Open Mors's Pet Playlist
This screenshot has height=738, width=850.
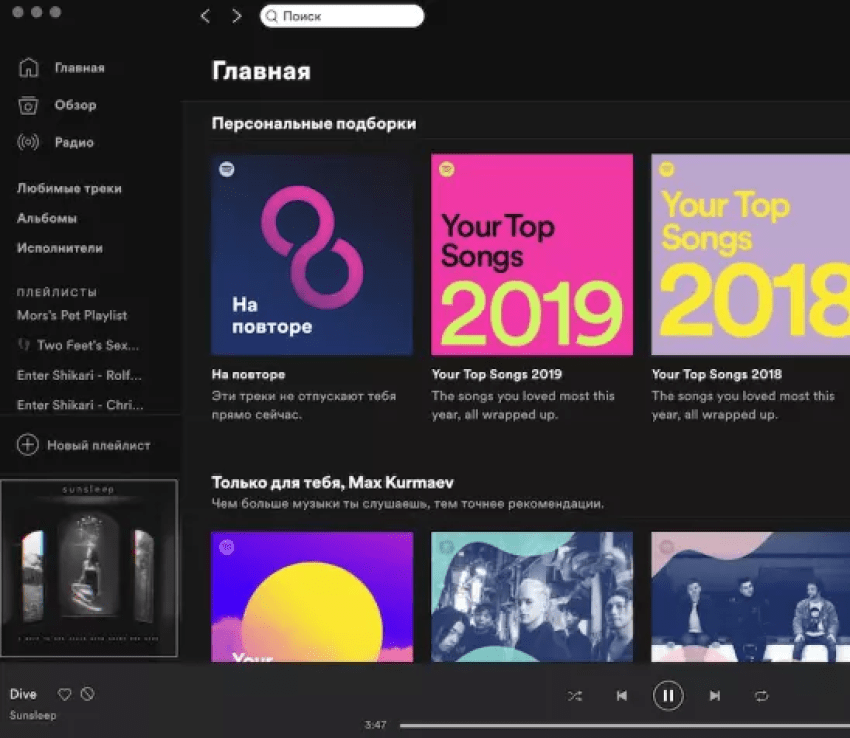point(72,315)
